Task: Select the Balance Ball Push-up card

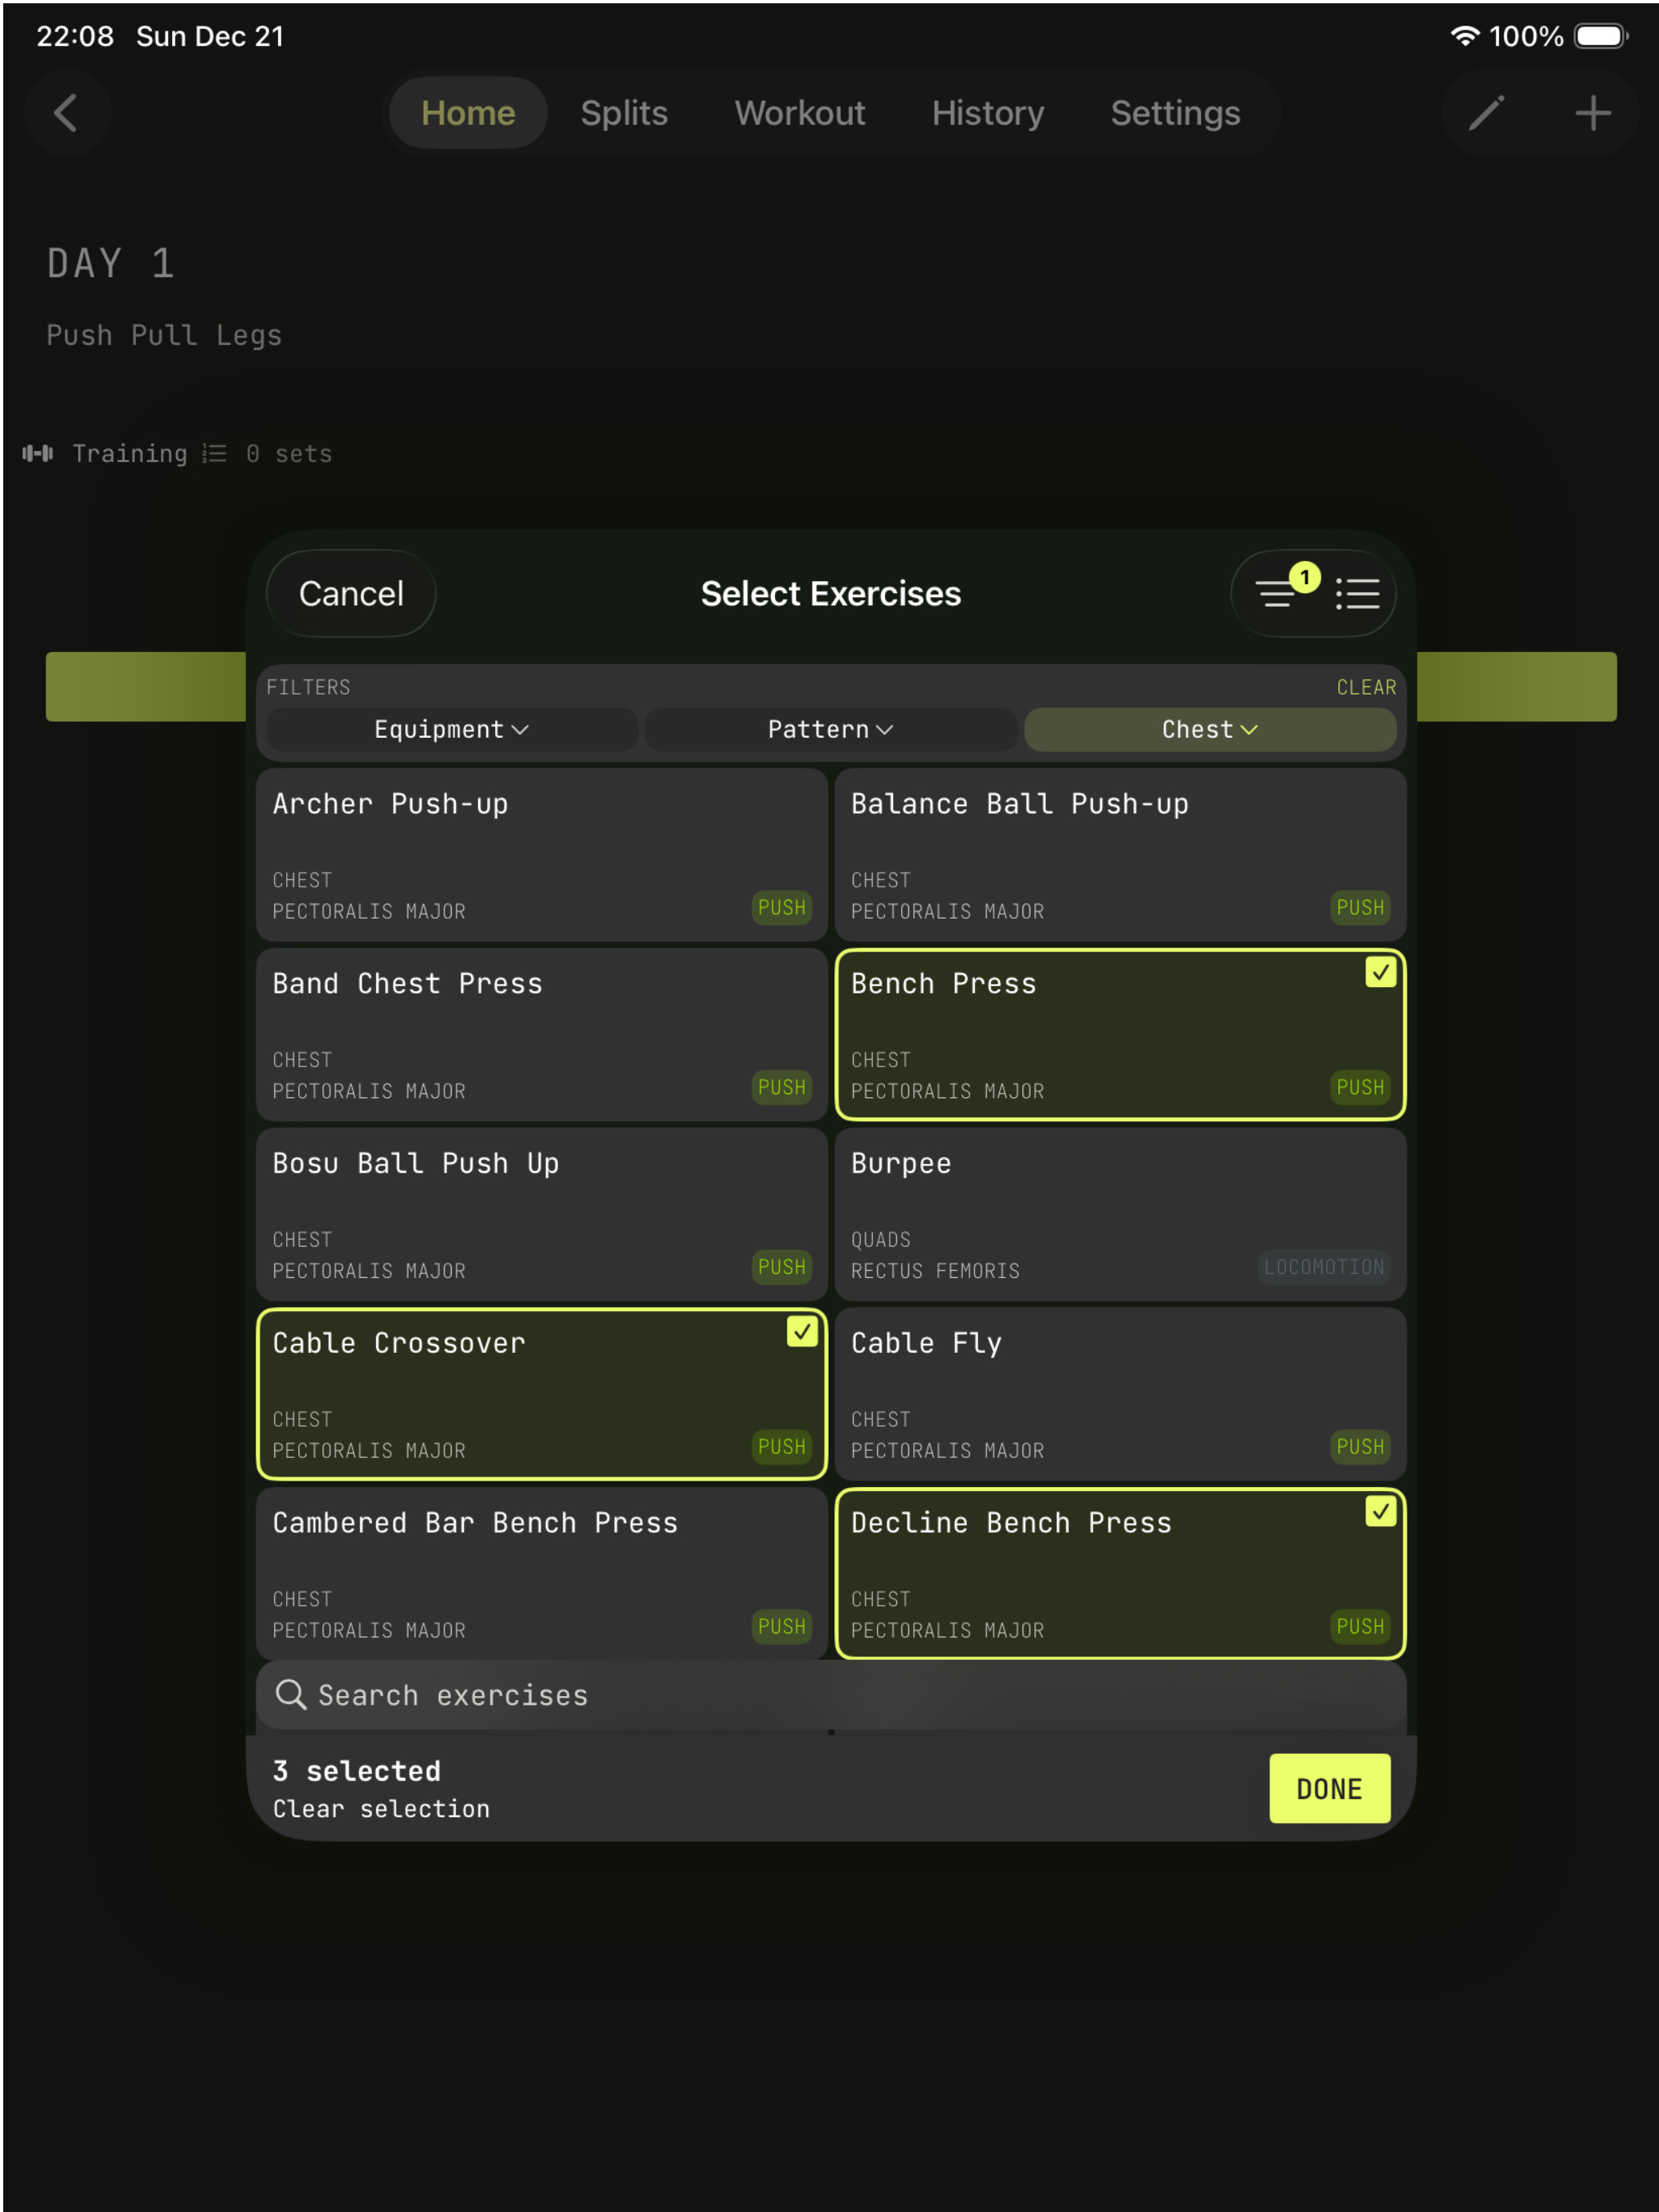Action: [x=1120, y=854]
